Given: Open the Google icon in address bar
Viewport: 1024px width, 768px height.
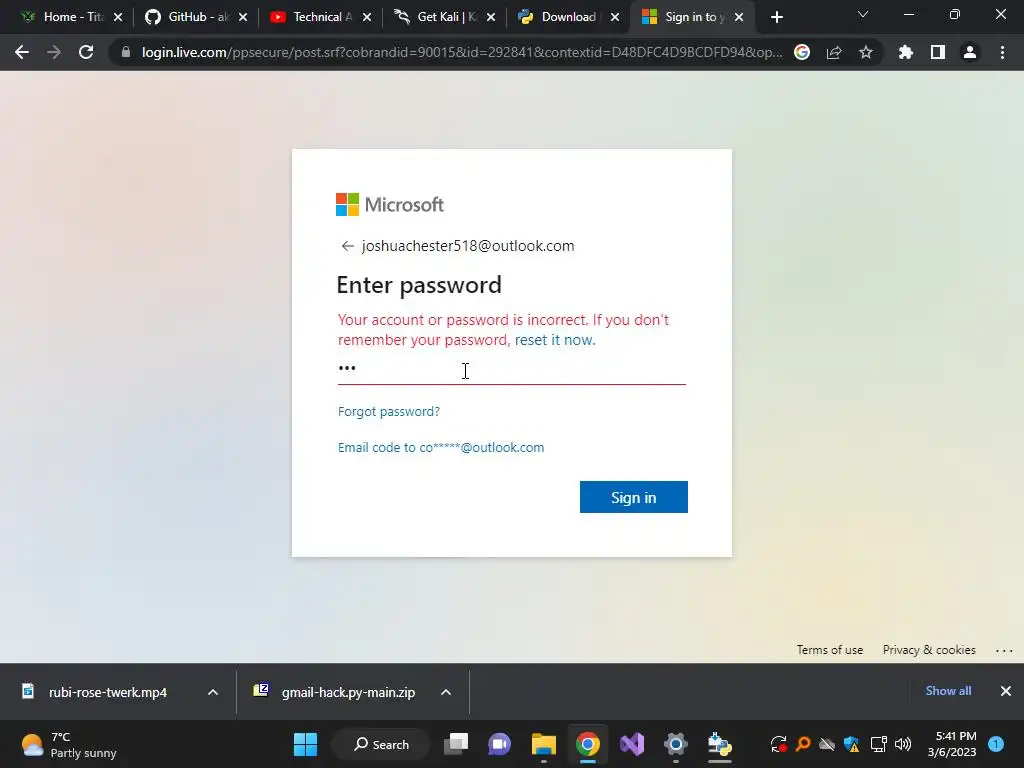Looking at the screenshot, I should click(x=802, y=52).
